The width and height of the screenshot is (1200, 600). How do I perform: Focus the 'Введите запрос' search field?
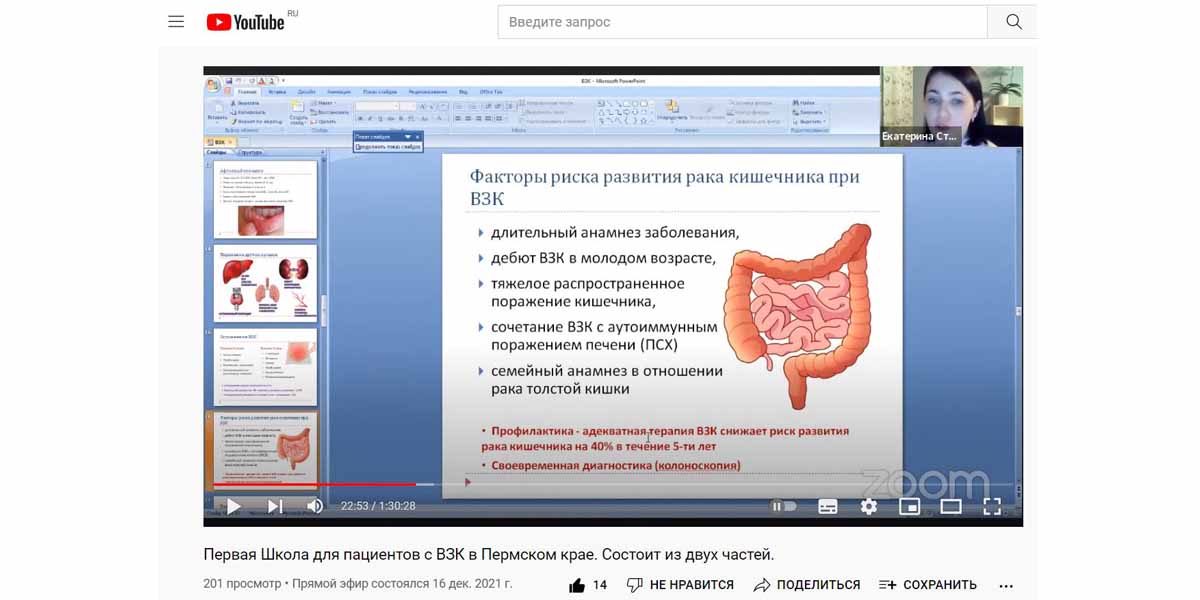click(x=740, y=22)
